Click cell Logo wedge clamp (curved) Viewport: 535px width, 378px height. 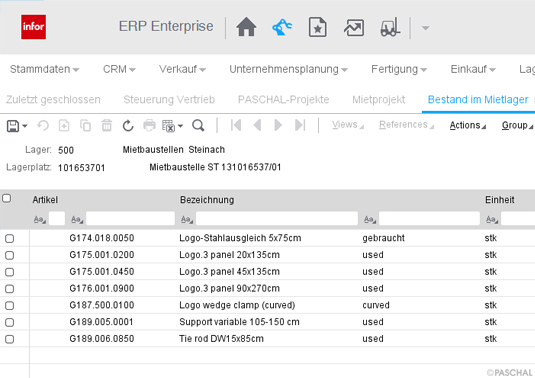[237, 305]
